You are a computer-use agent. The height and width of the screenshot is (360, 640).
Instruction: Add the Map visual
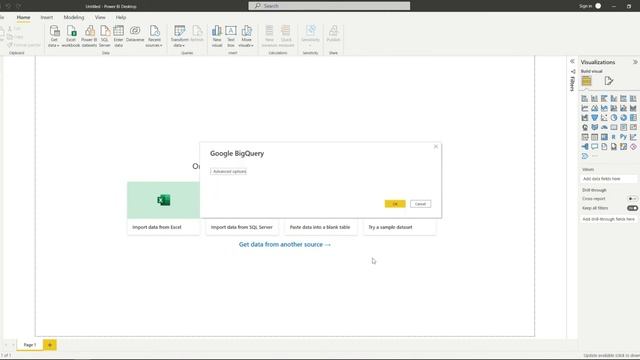[x=585, y=127]
